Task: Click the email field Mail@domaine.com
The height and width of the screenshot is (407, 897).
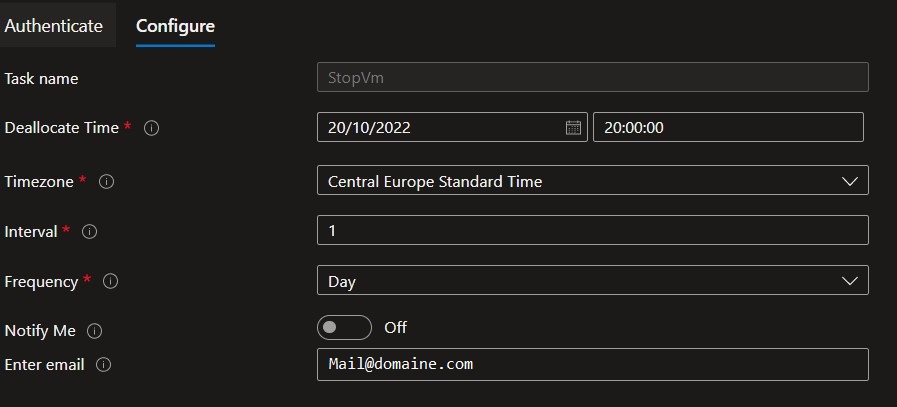Action: [x=592, y=364]
